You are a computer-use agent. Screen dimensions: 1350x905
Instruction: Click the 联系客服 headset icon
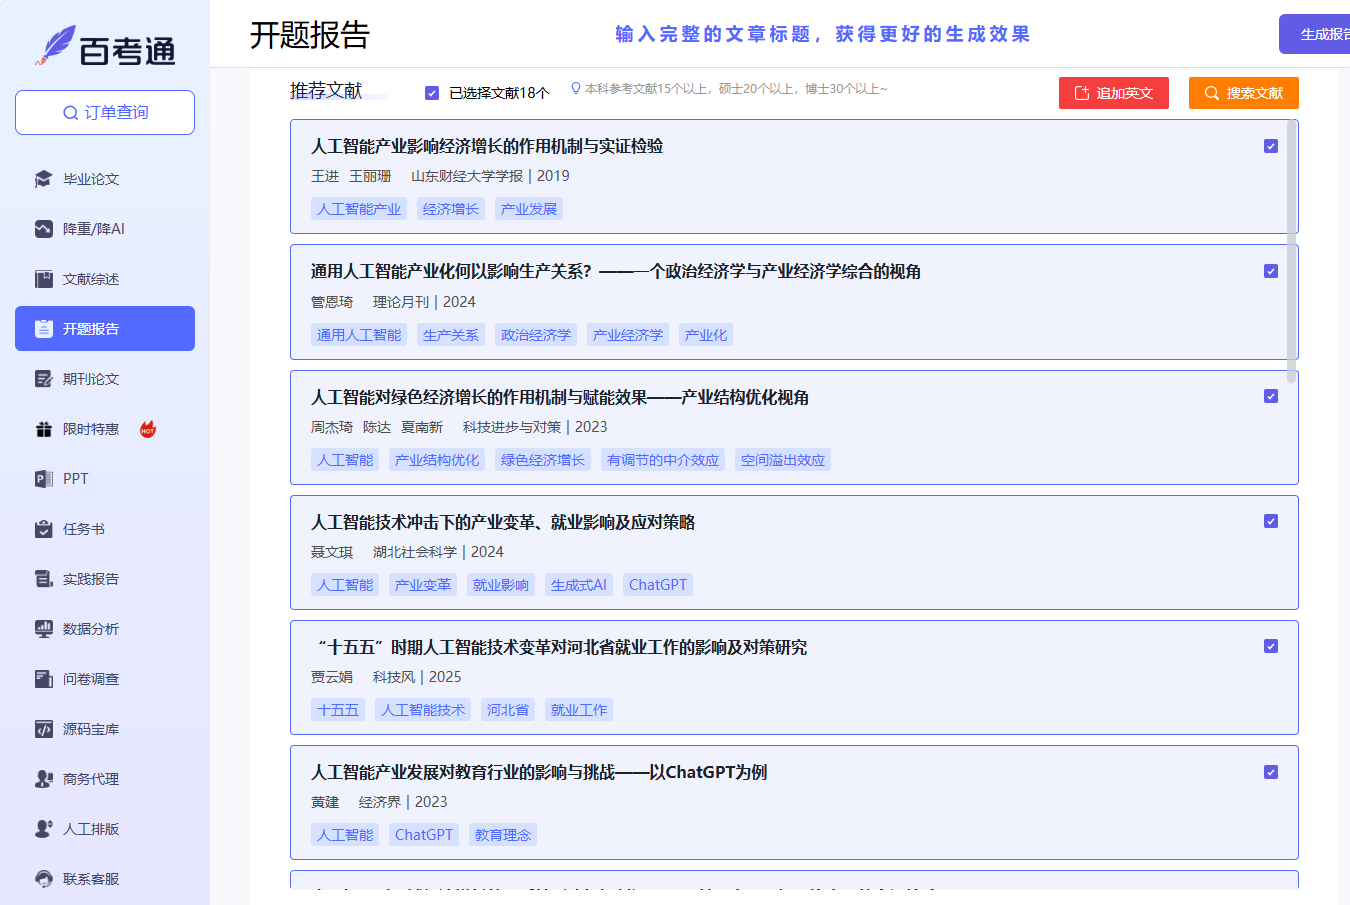click(43, 879)
